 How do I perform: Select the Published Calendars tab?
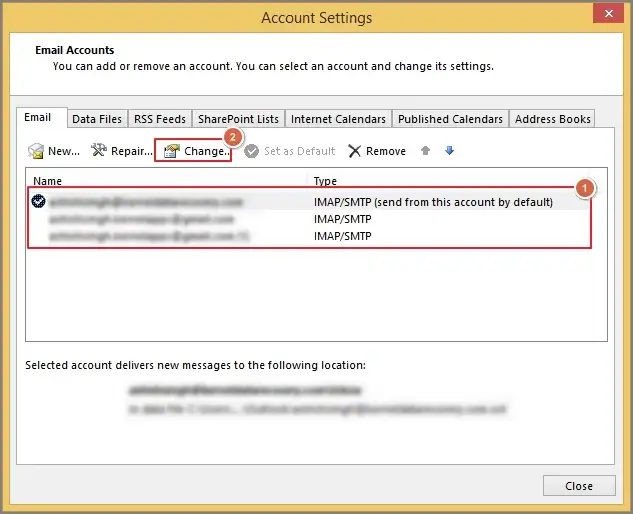point(450,119)
